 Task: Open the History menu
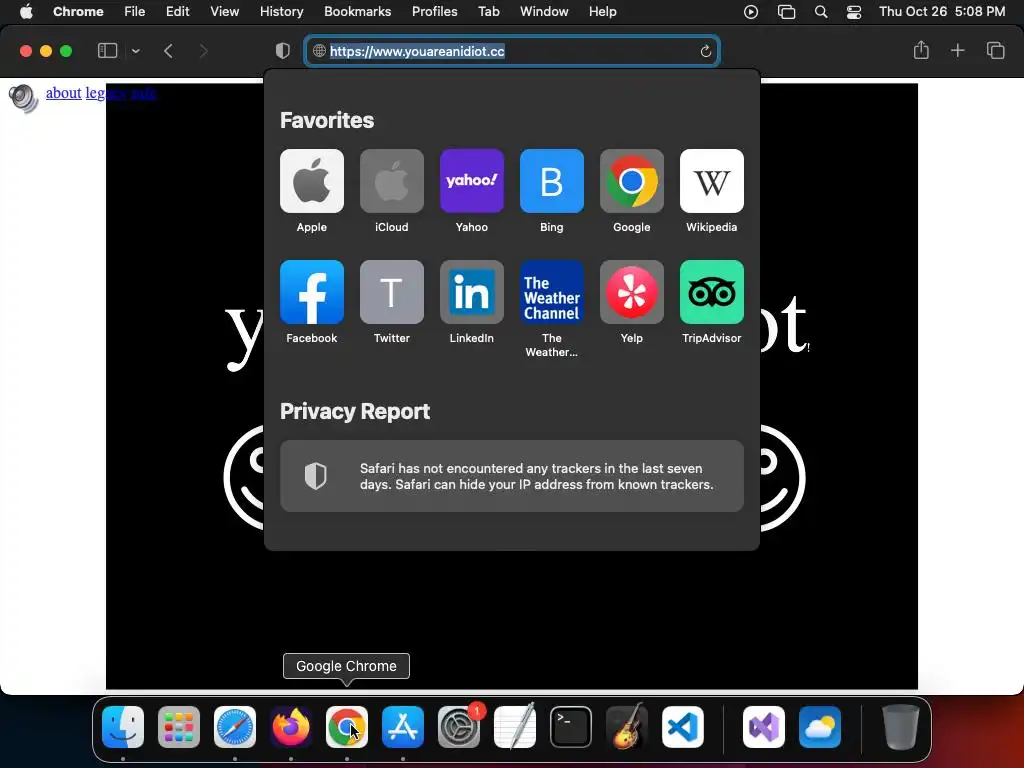coord(281,11)
